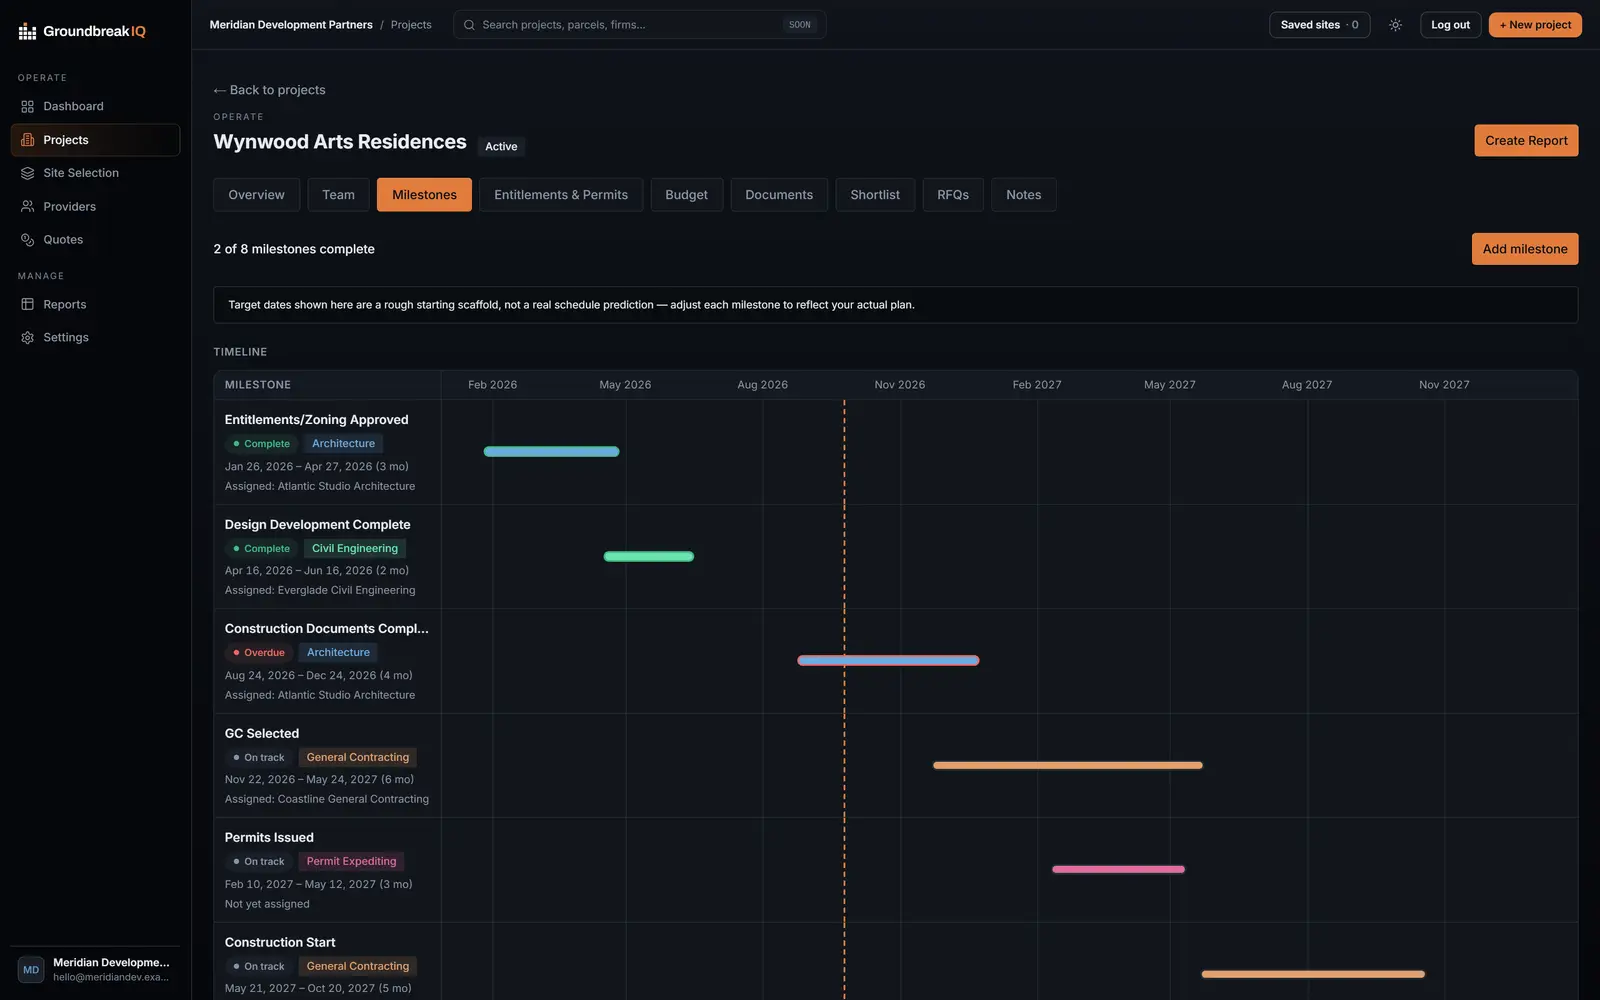Go back via Back to projects link
Image resolution: width=1600 pixels, height=1000 pixels.
[x=270, y=90]
